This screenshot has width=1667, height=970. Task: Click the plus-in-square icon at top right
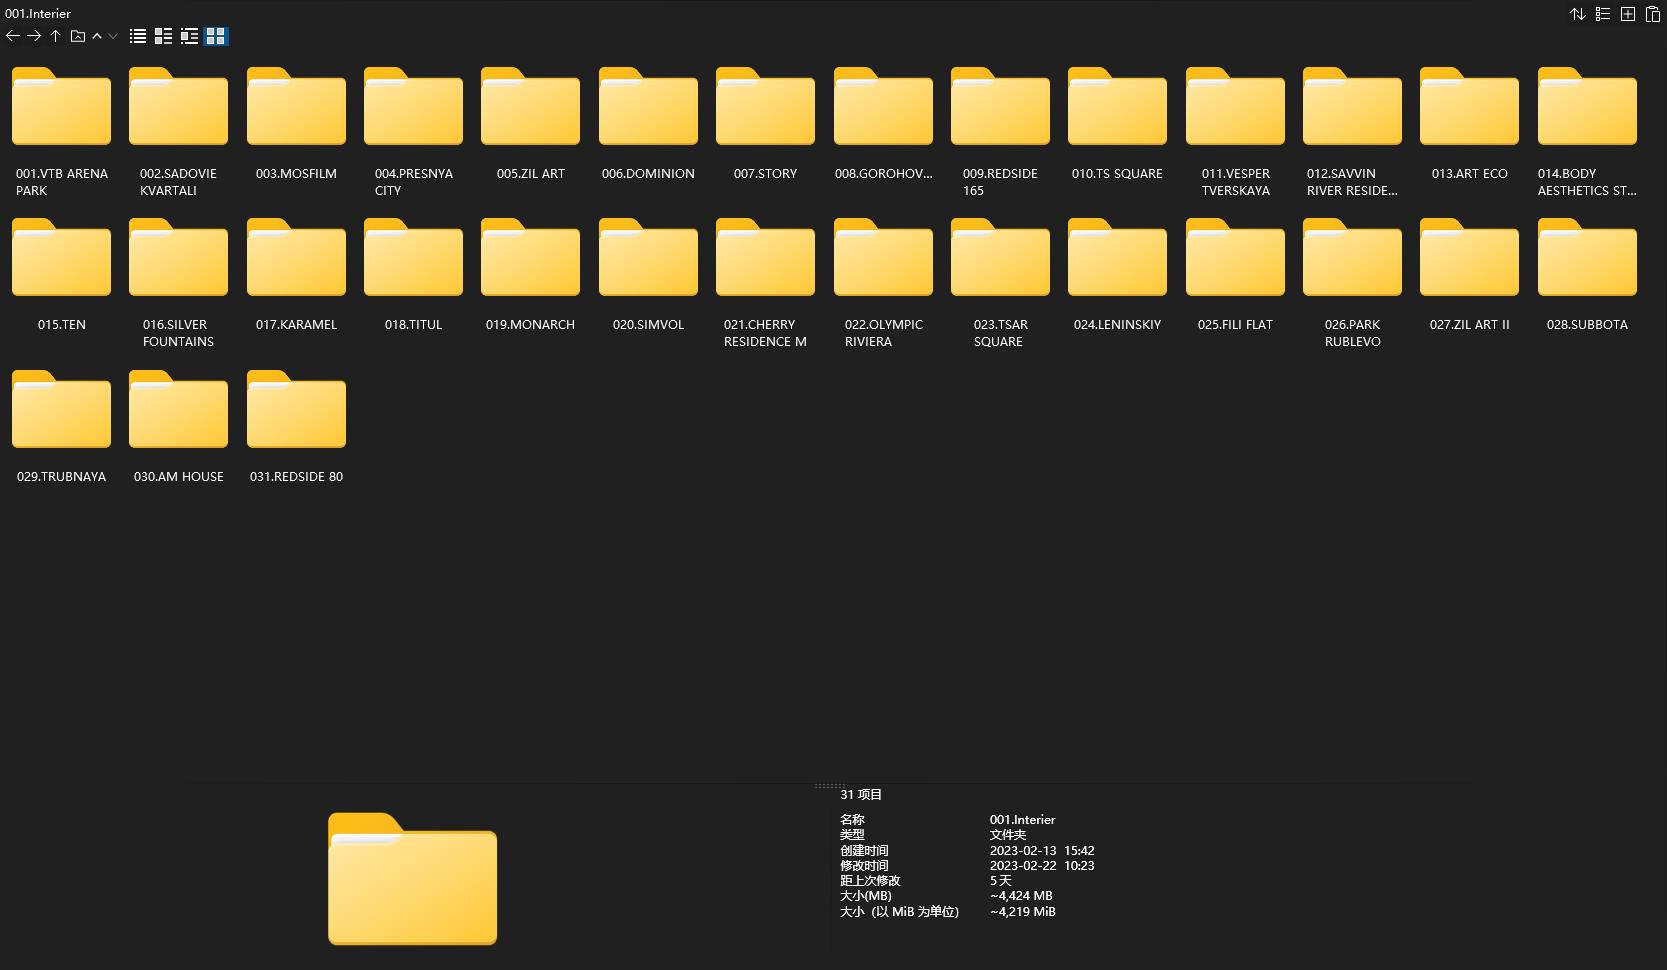pos(1628,14)
